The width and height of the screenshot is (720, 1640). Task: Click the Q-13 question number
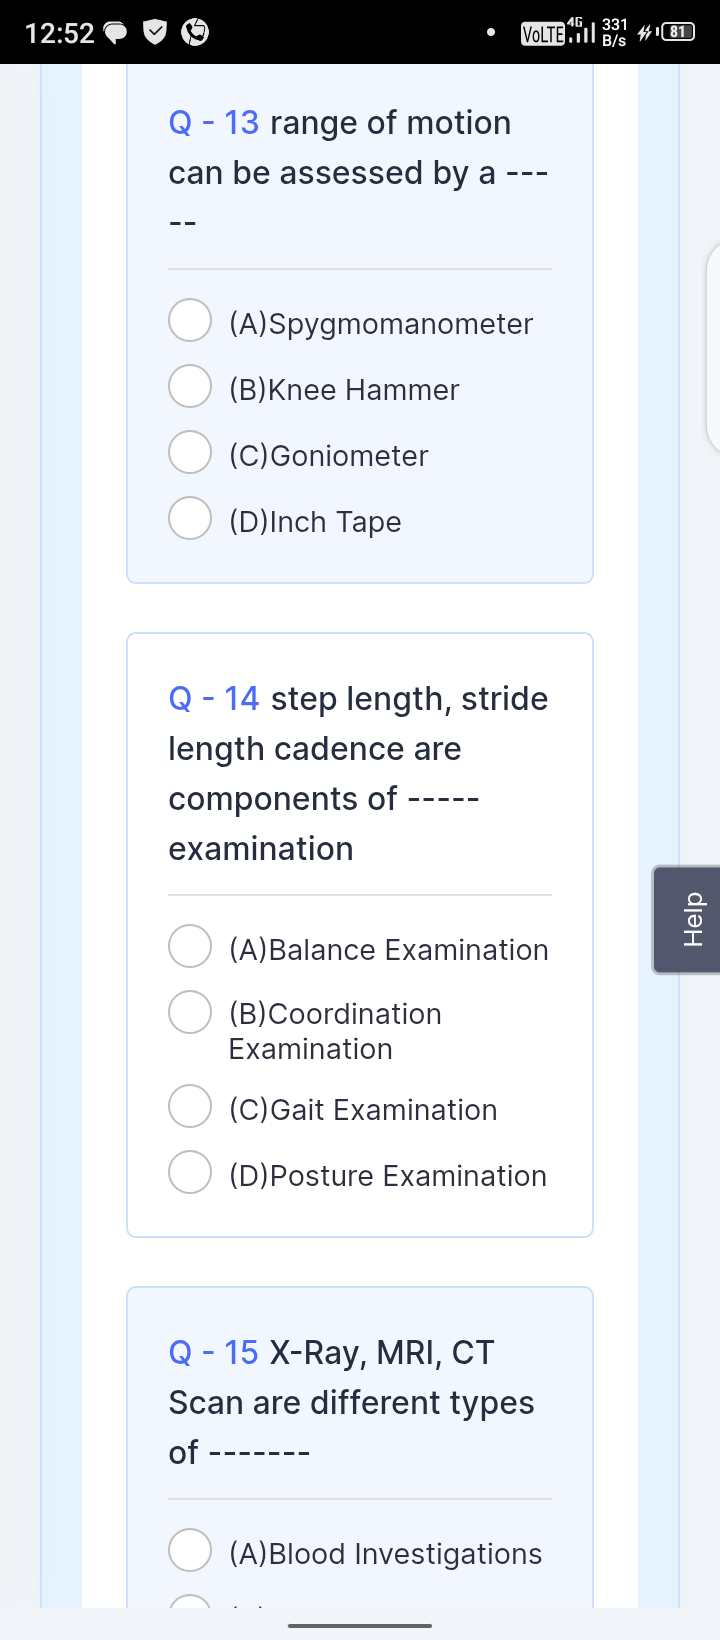pyautogui.click(x=214, y=123)
